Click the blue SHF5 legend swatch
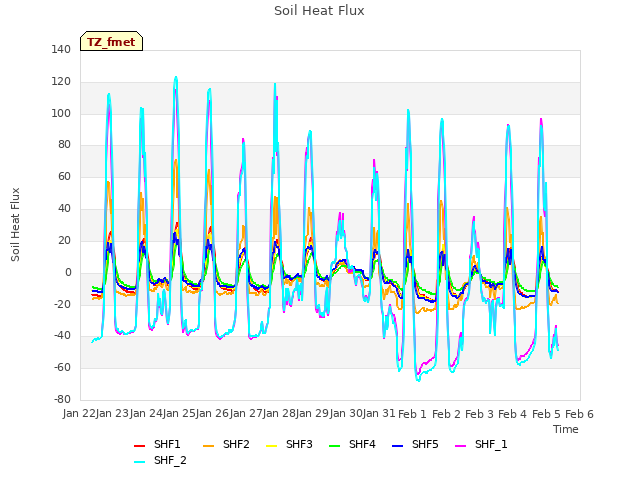The width and height of the screenshot is (640, 480). pos(398,445)
